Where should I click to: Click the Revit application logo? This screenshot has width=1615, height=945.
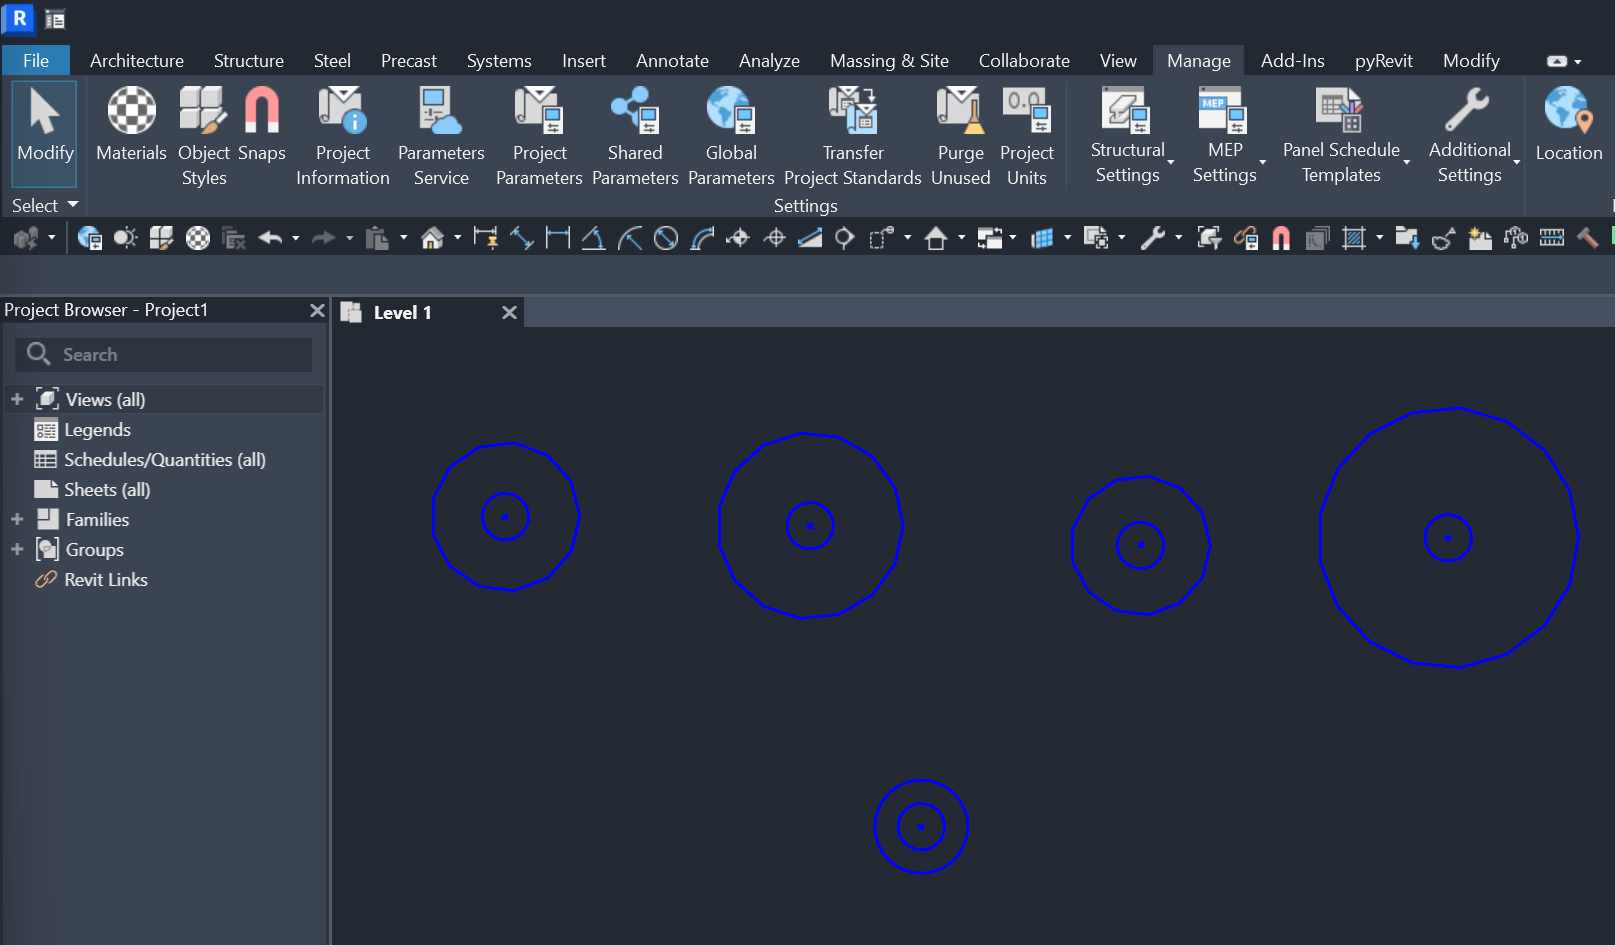tap(19, 18)
